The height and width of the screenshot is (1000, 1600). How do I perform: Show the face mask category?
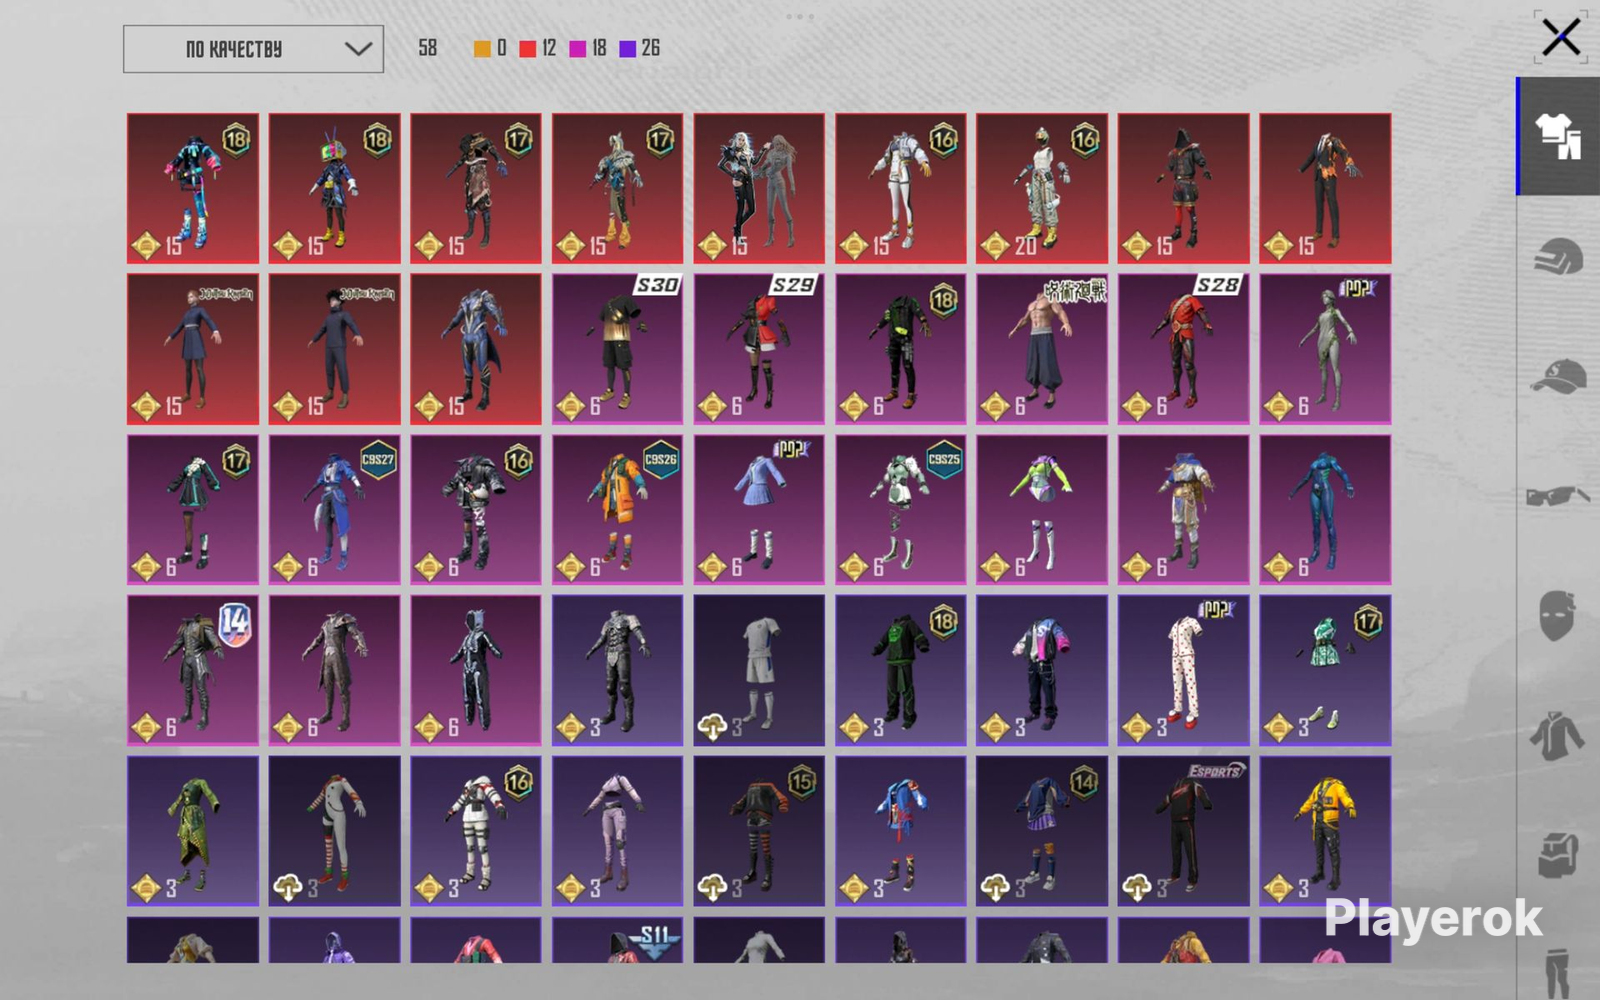tap(1558, 614)
